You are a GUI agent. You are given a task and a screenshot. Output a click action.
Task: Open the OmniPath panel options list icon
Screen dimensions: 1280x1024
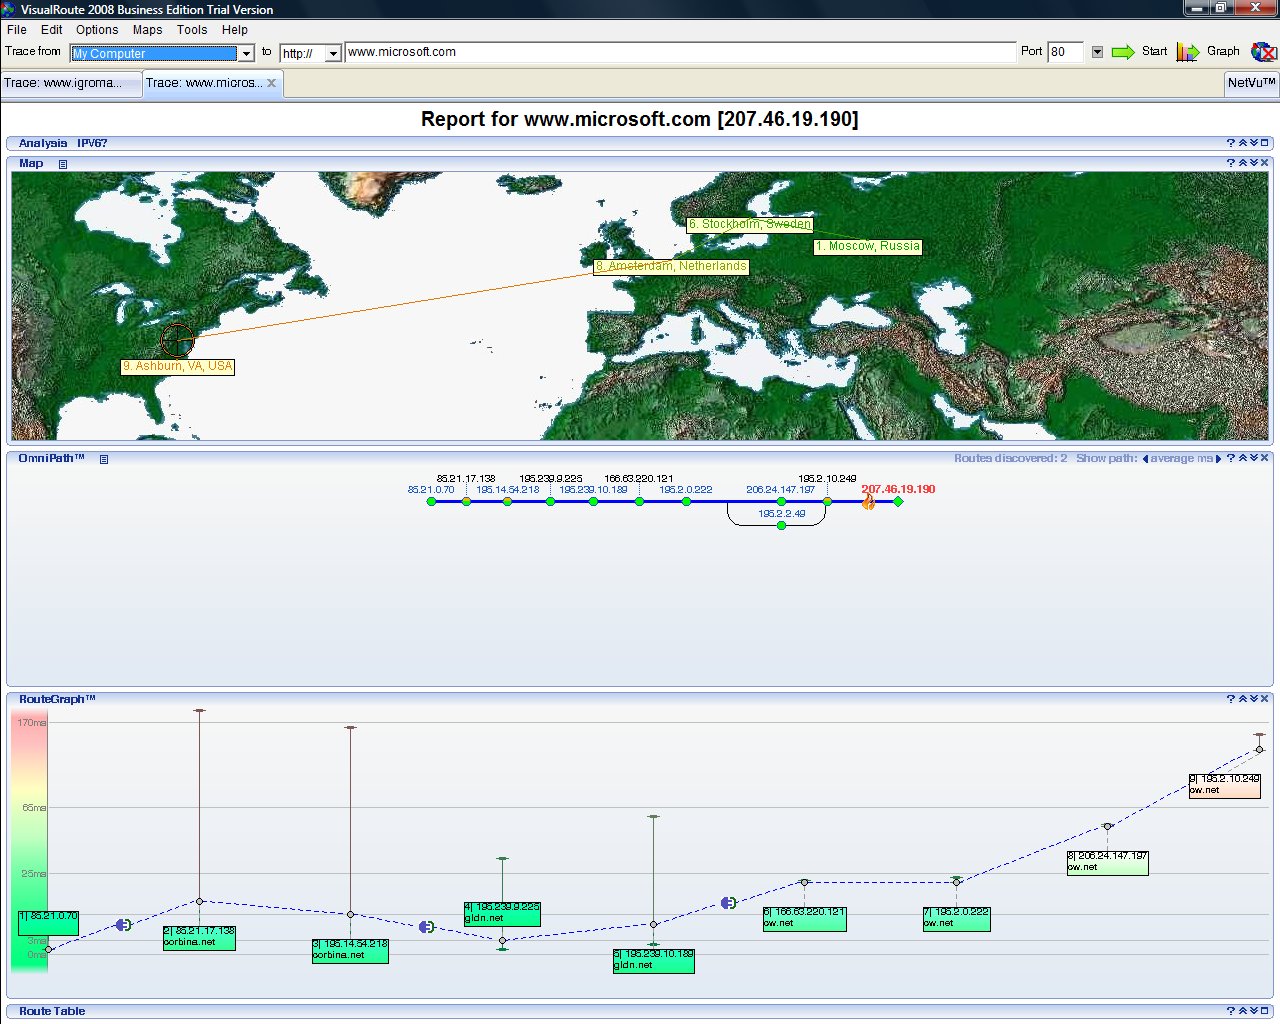coord(103,459)
